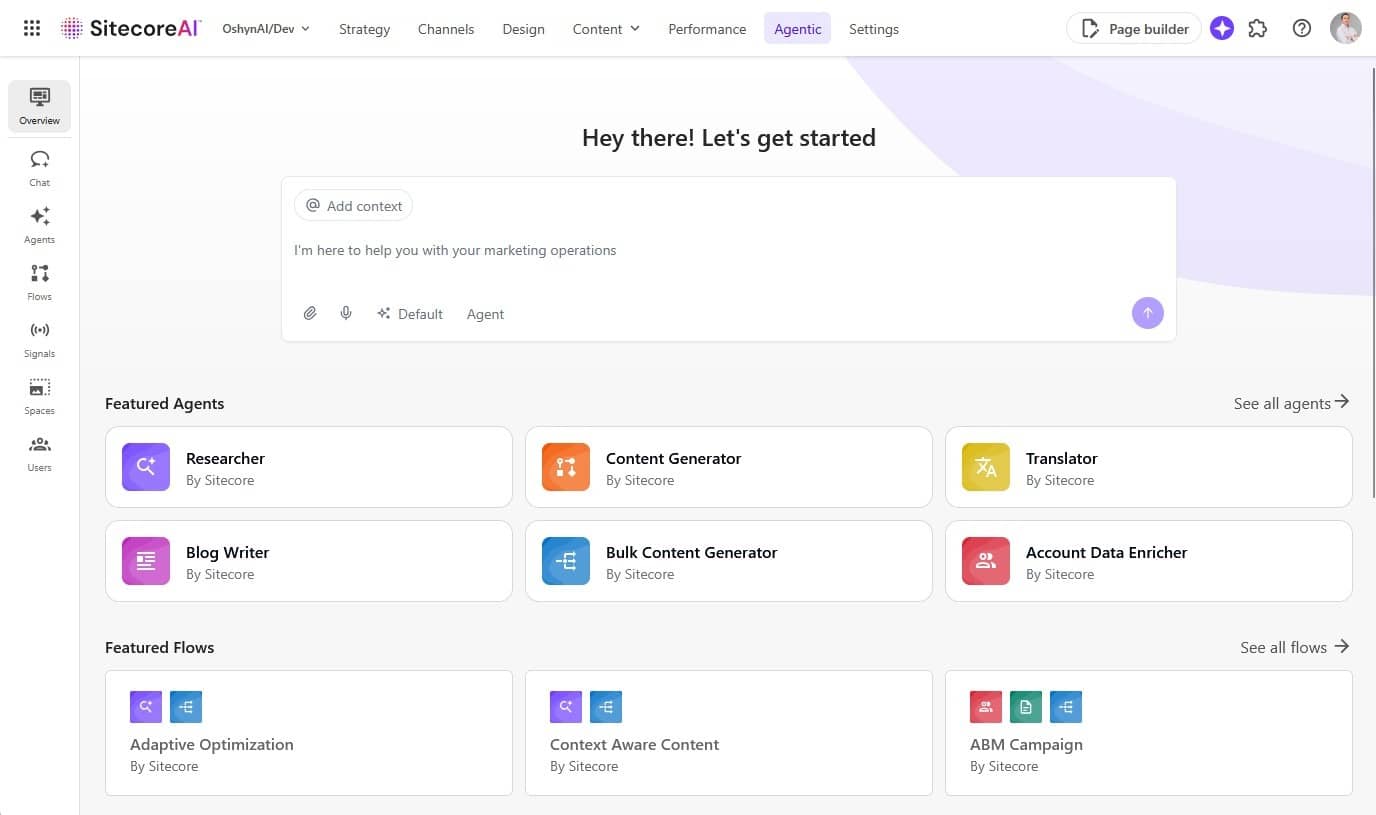Image resolution: width=1376 pixels, height=815 pixels.
Task: Open Spaces in the sidebar
Action: pyautogui.click(x=39, y=396)
